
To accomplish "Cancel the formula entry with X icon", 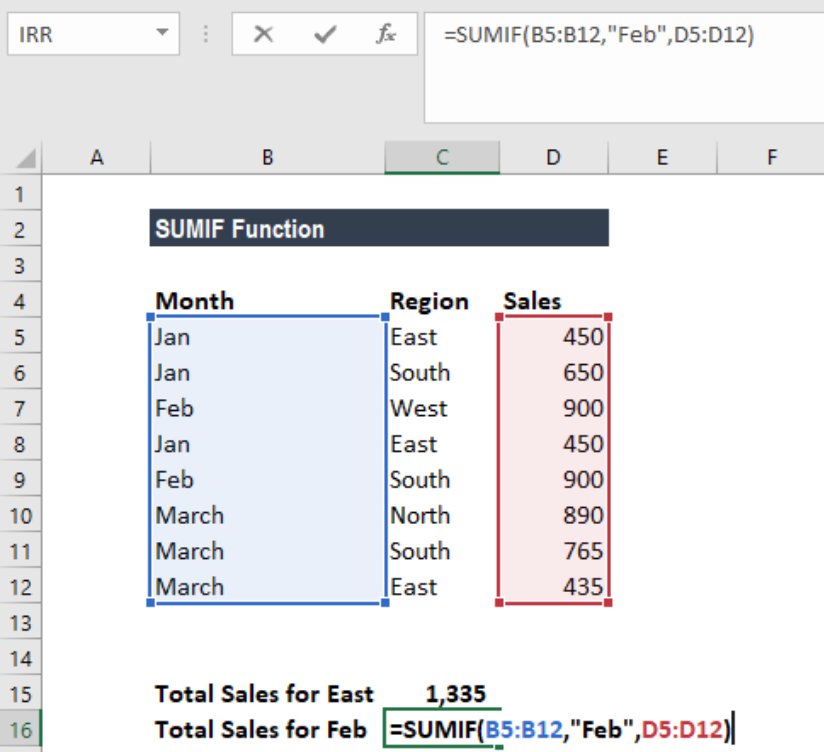I will click(x=263, y=35).
